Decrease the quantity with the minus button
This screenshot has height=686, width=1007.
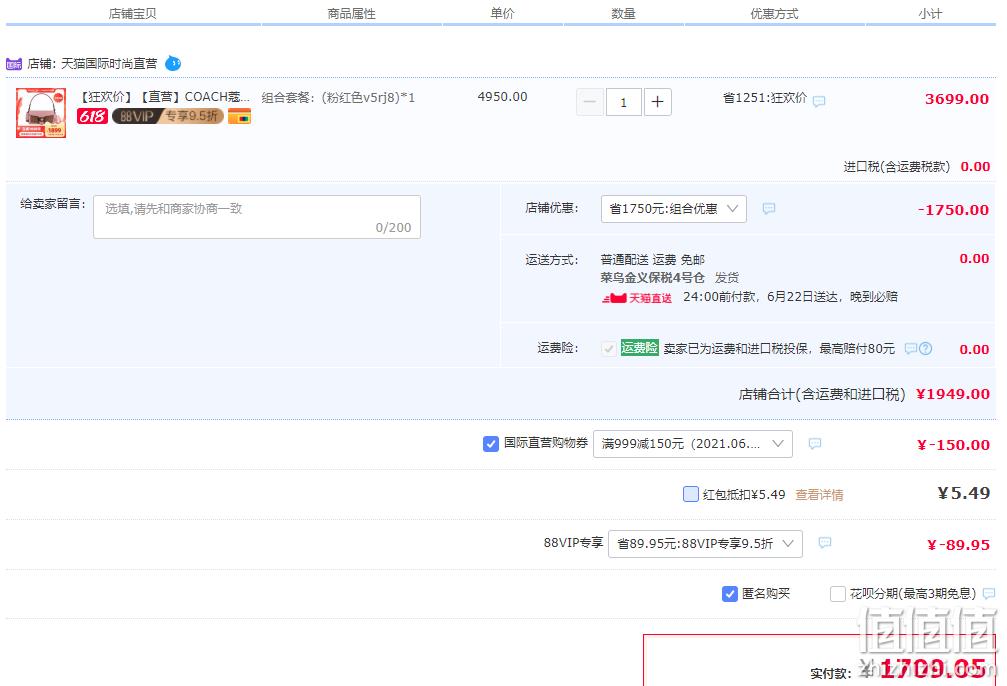pos(590,102)
